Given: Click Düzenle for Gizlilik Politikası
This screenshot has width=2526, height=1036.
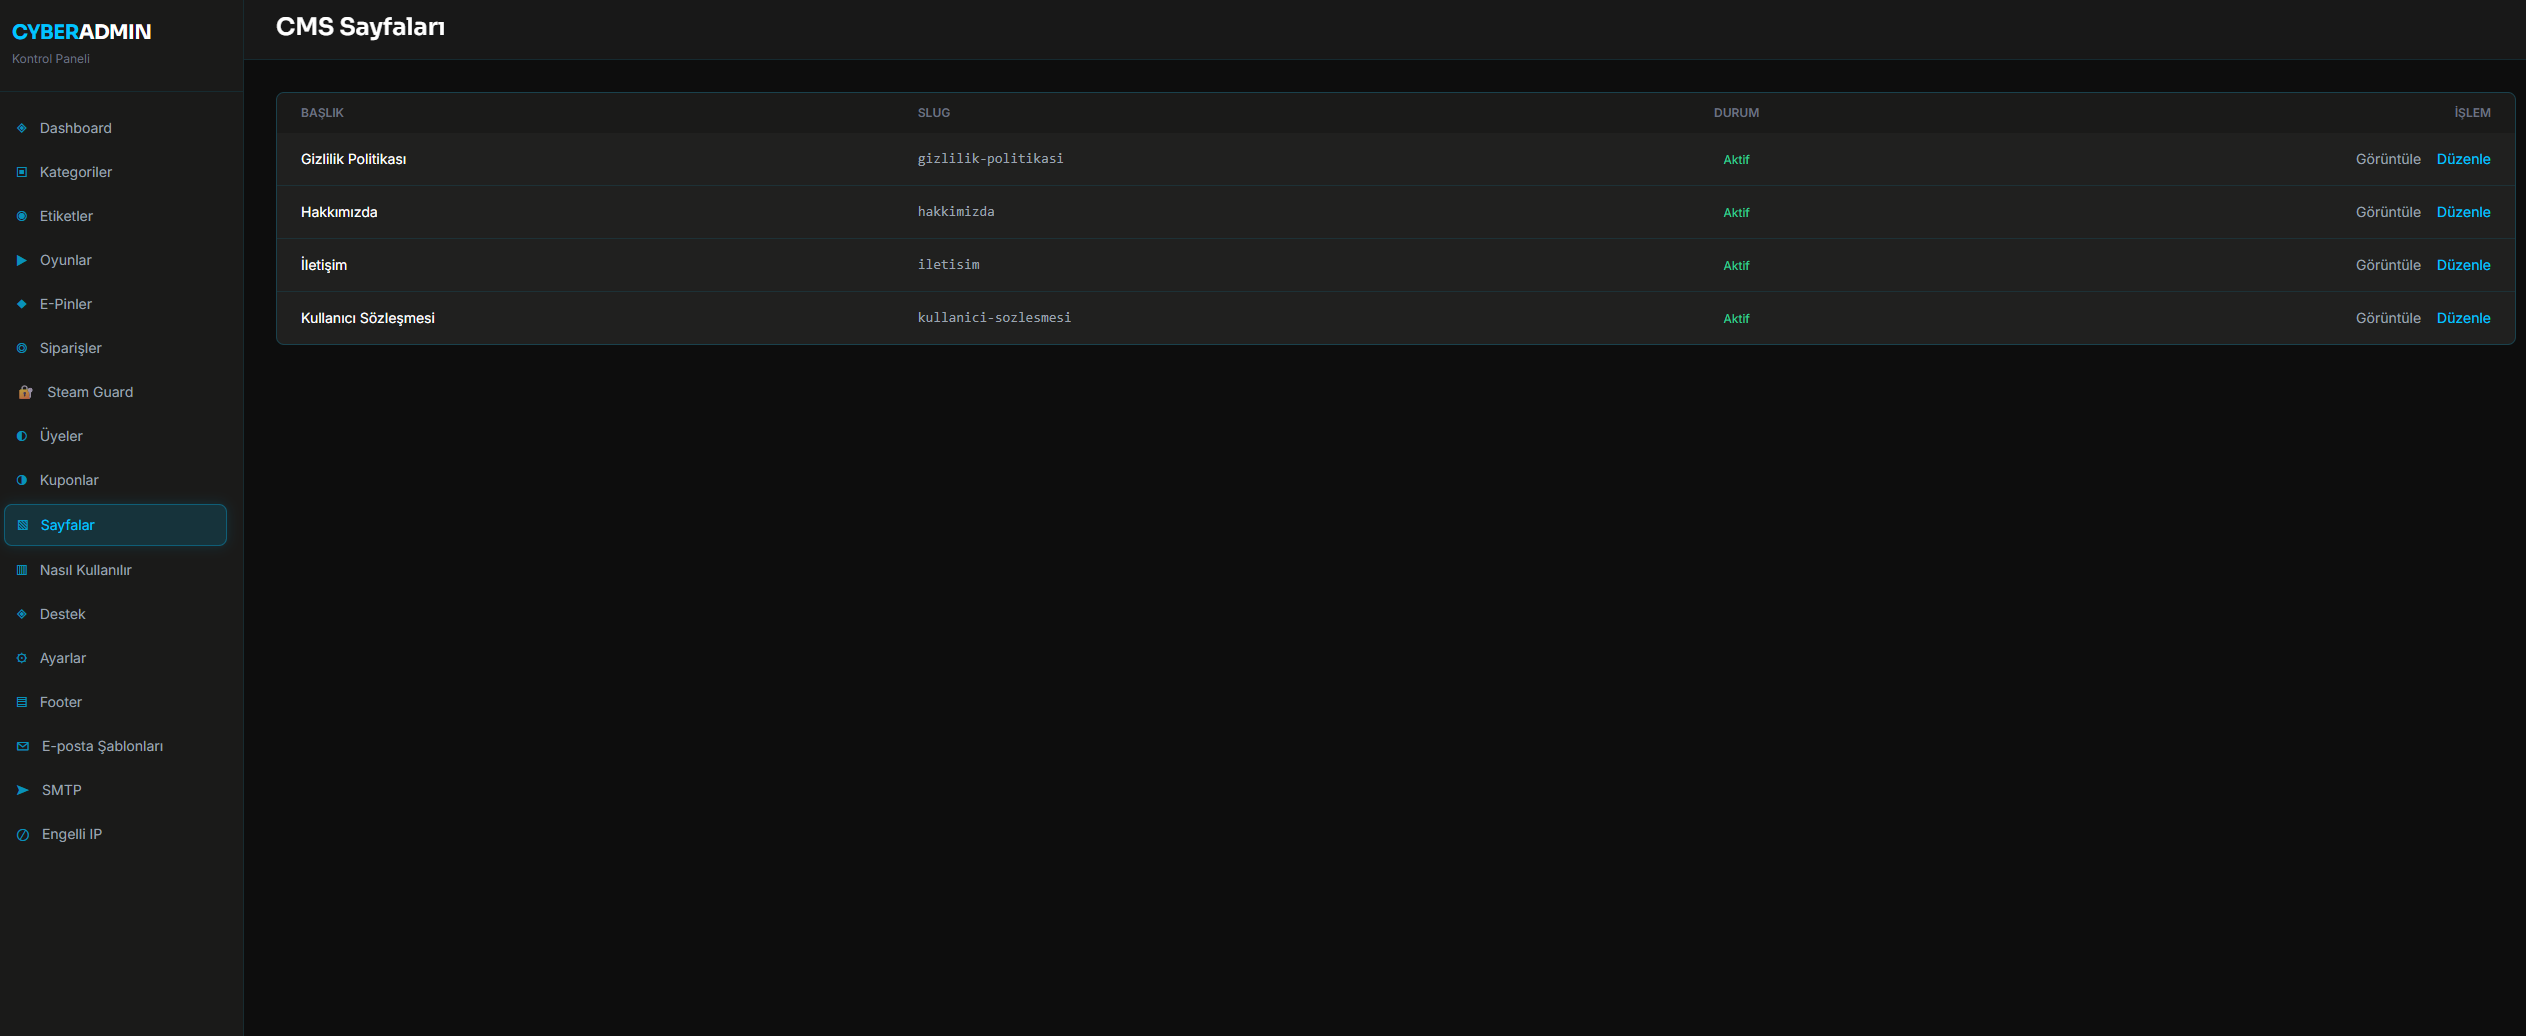Looking at the screenshot, I should [x=2463, y=159].
